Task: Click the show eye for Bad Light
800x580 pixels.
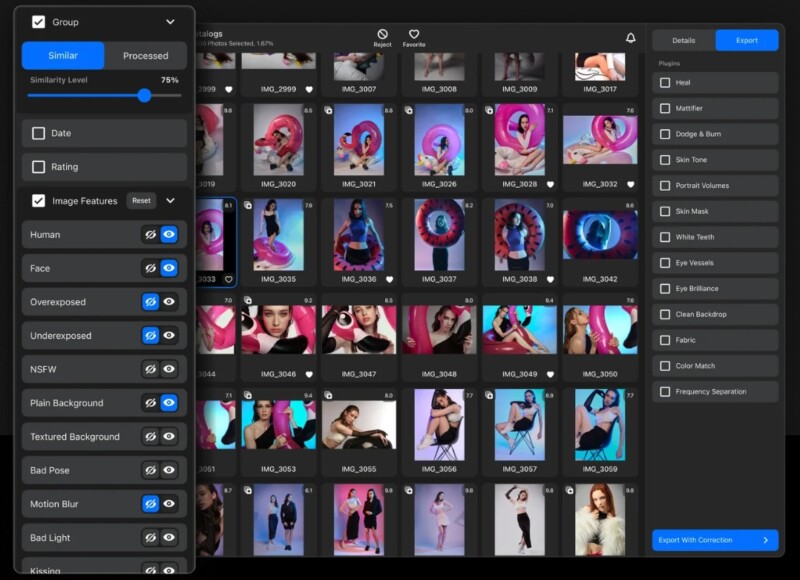Action: (x=169, y=538)
